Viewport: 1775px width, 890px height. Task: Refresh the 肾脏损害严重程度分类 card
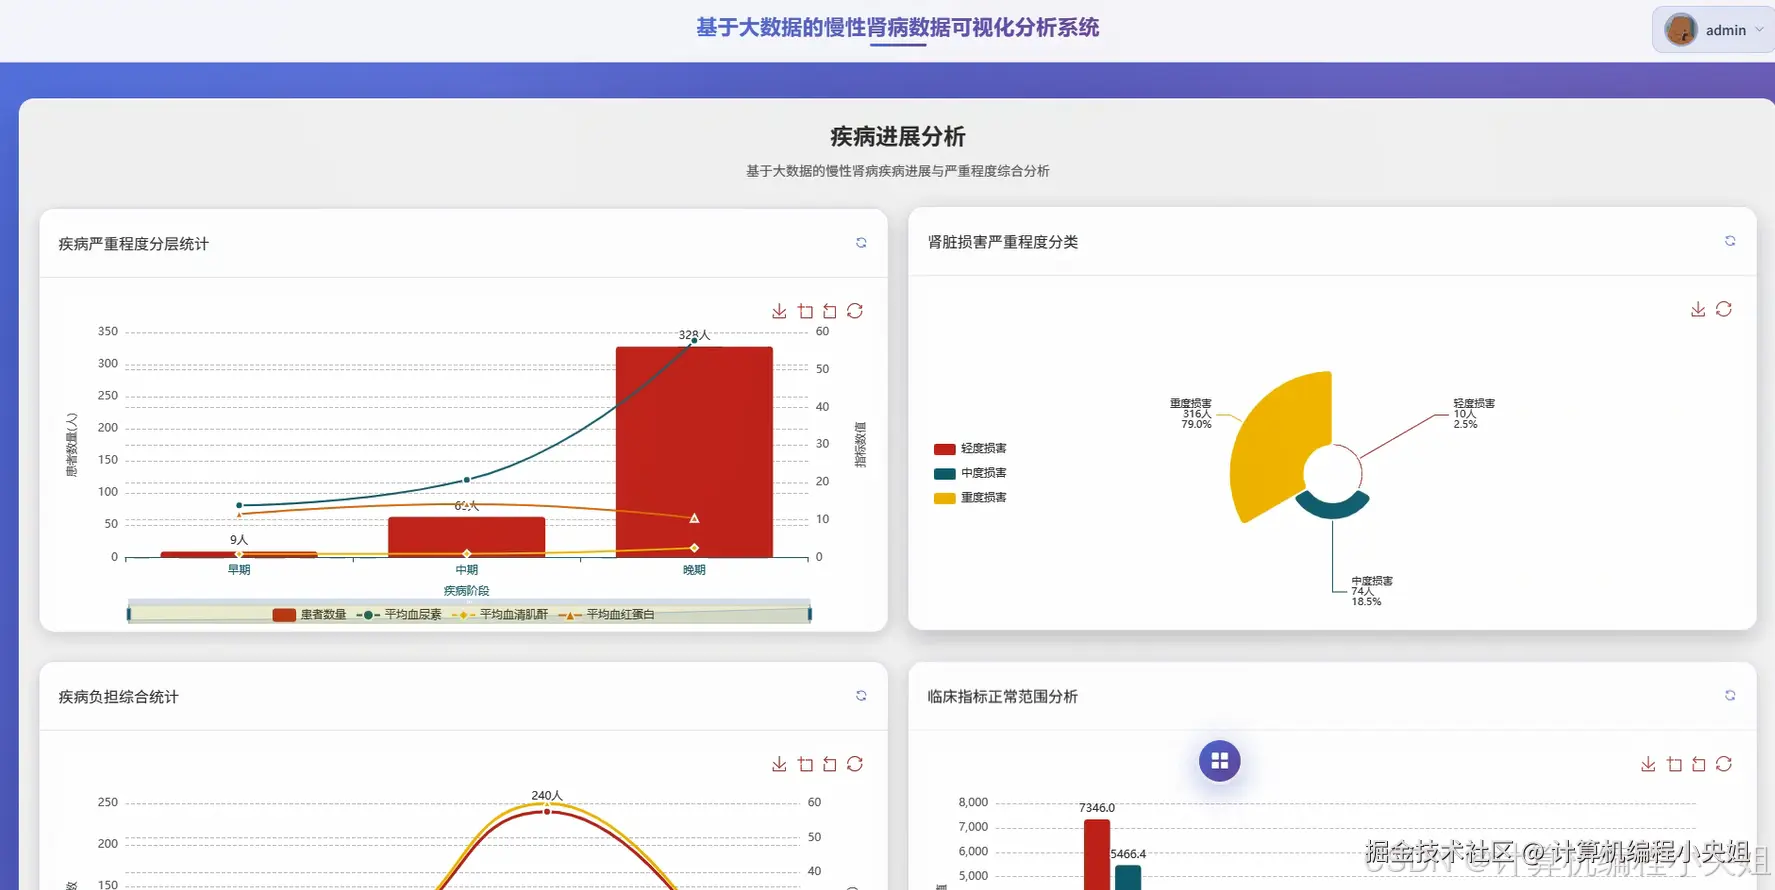tap(1730, 241)
